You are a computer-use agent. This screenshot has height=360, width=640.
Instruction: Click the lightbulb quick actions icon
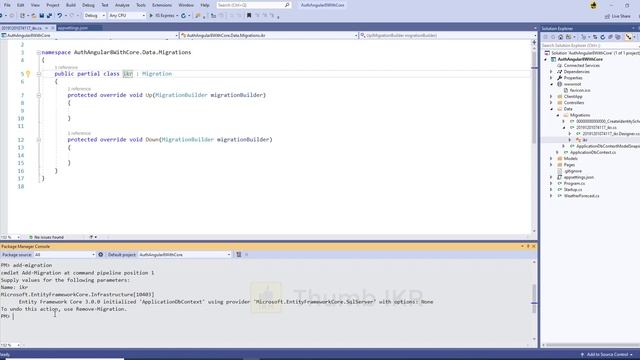pos(28,74)
